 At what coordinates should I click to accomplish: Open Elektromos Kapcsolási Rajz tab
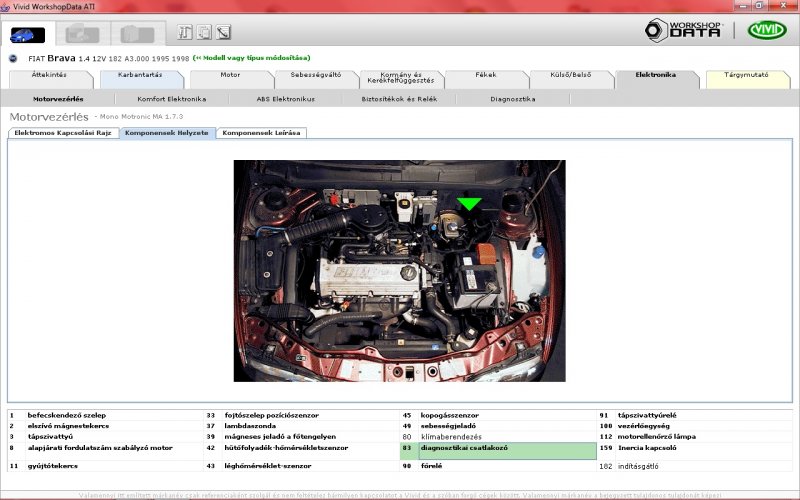(x=63, y=133)
